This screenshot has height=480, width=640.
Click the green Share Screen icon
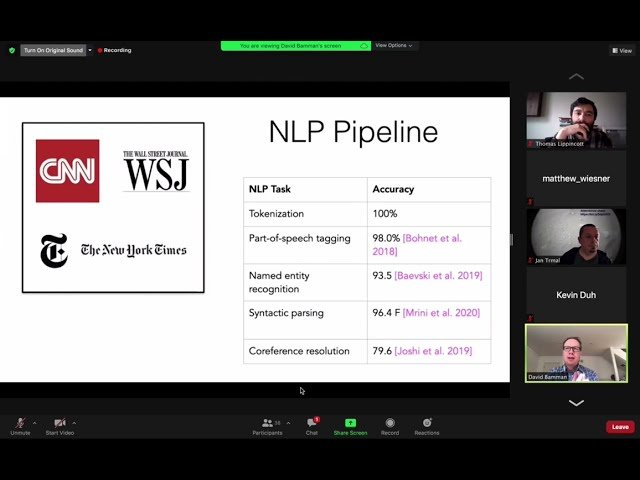point(350,423)
